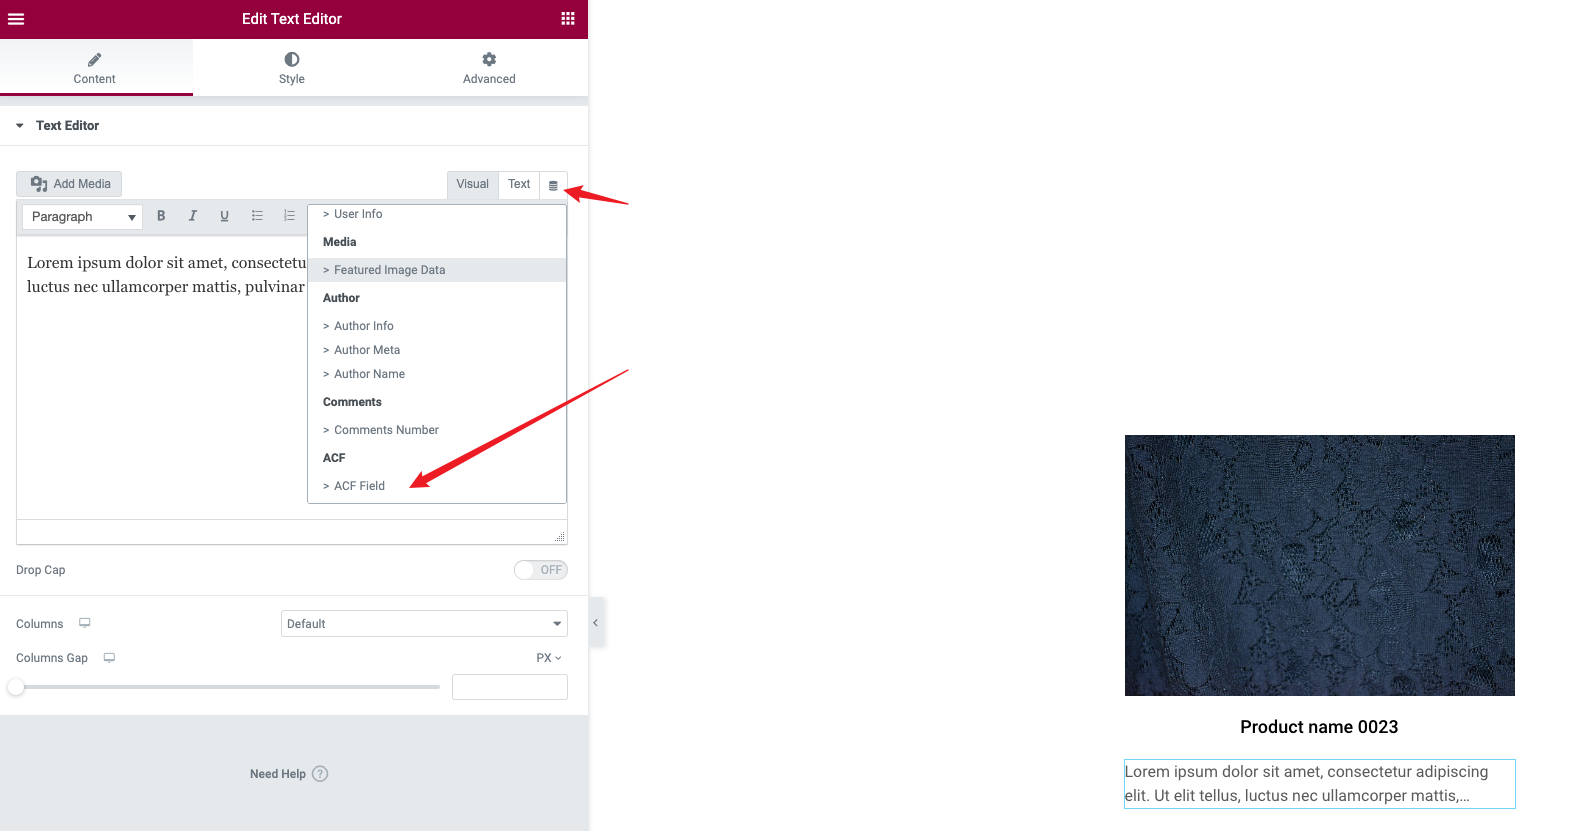
Task: Click the Columns Gap value input field
Action: coord(510,687)
